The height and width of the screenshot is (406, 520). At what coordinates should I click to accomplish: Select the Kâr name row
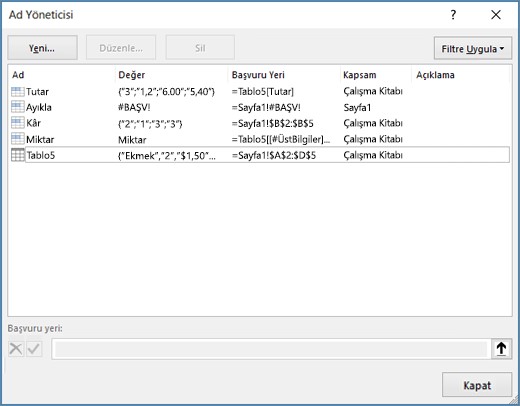[x=260, y=123]
